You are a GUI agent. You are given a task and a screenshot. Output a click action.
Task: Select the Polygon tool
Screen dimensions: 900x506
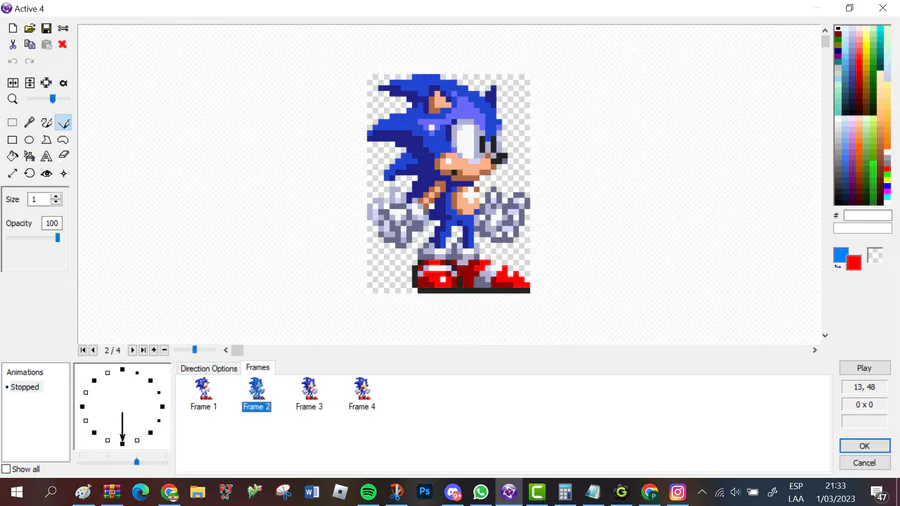click(x=46, y=139)
